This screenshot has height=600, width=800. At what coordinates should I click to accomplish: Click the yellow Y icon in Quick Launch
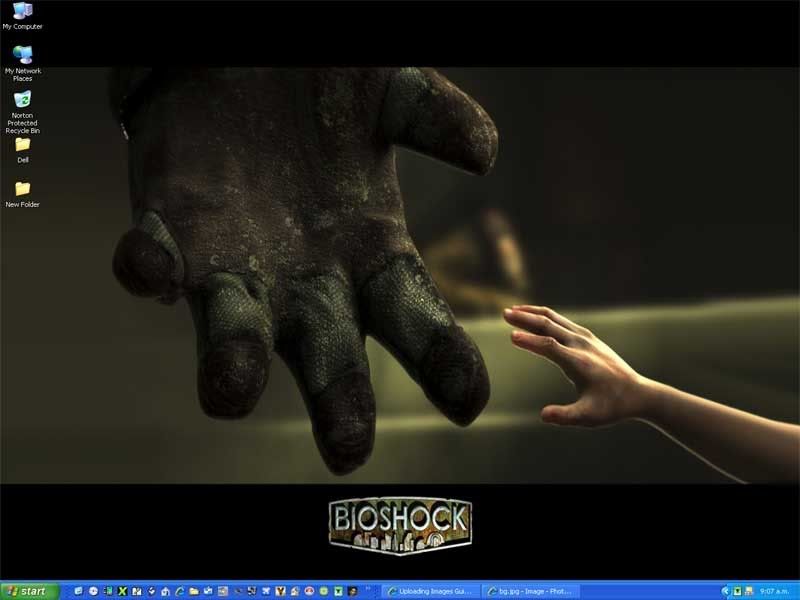pyautogui.click(x=282, y=591)
